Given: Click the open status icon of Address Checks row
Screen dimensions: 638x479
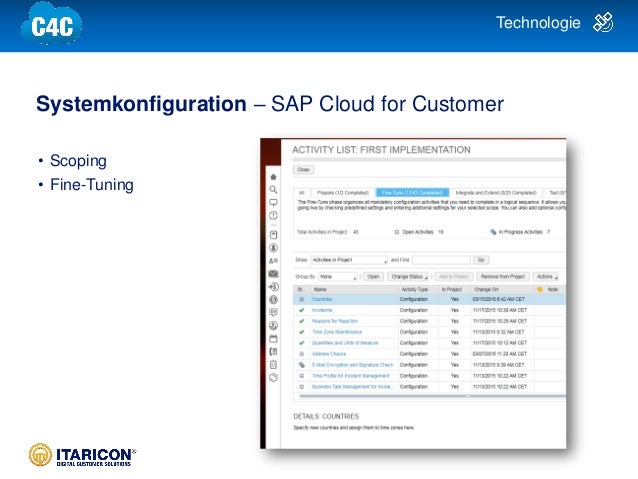Looking at the screenshot, I should point(302,354).
